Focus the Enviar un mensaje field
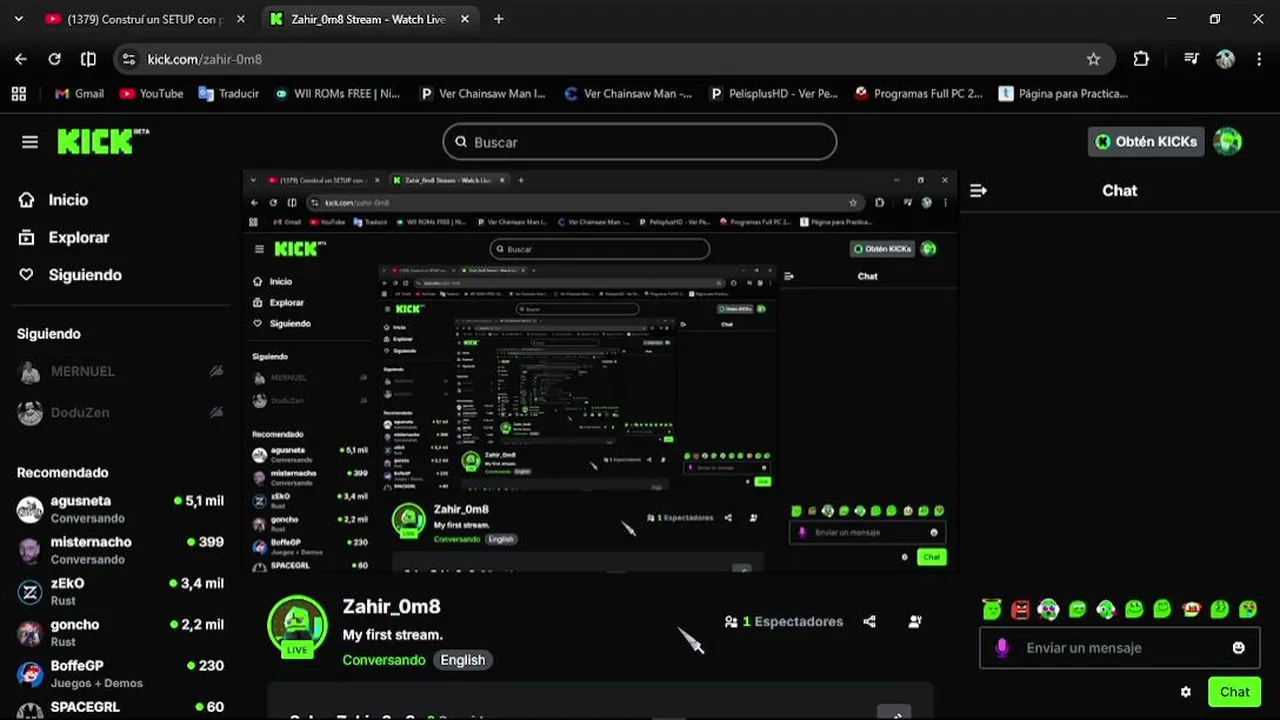The height and width of the screenshot is (720, 1280). click(x=1119, y=648)
